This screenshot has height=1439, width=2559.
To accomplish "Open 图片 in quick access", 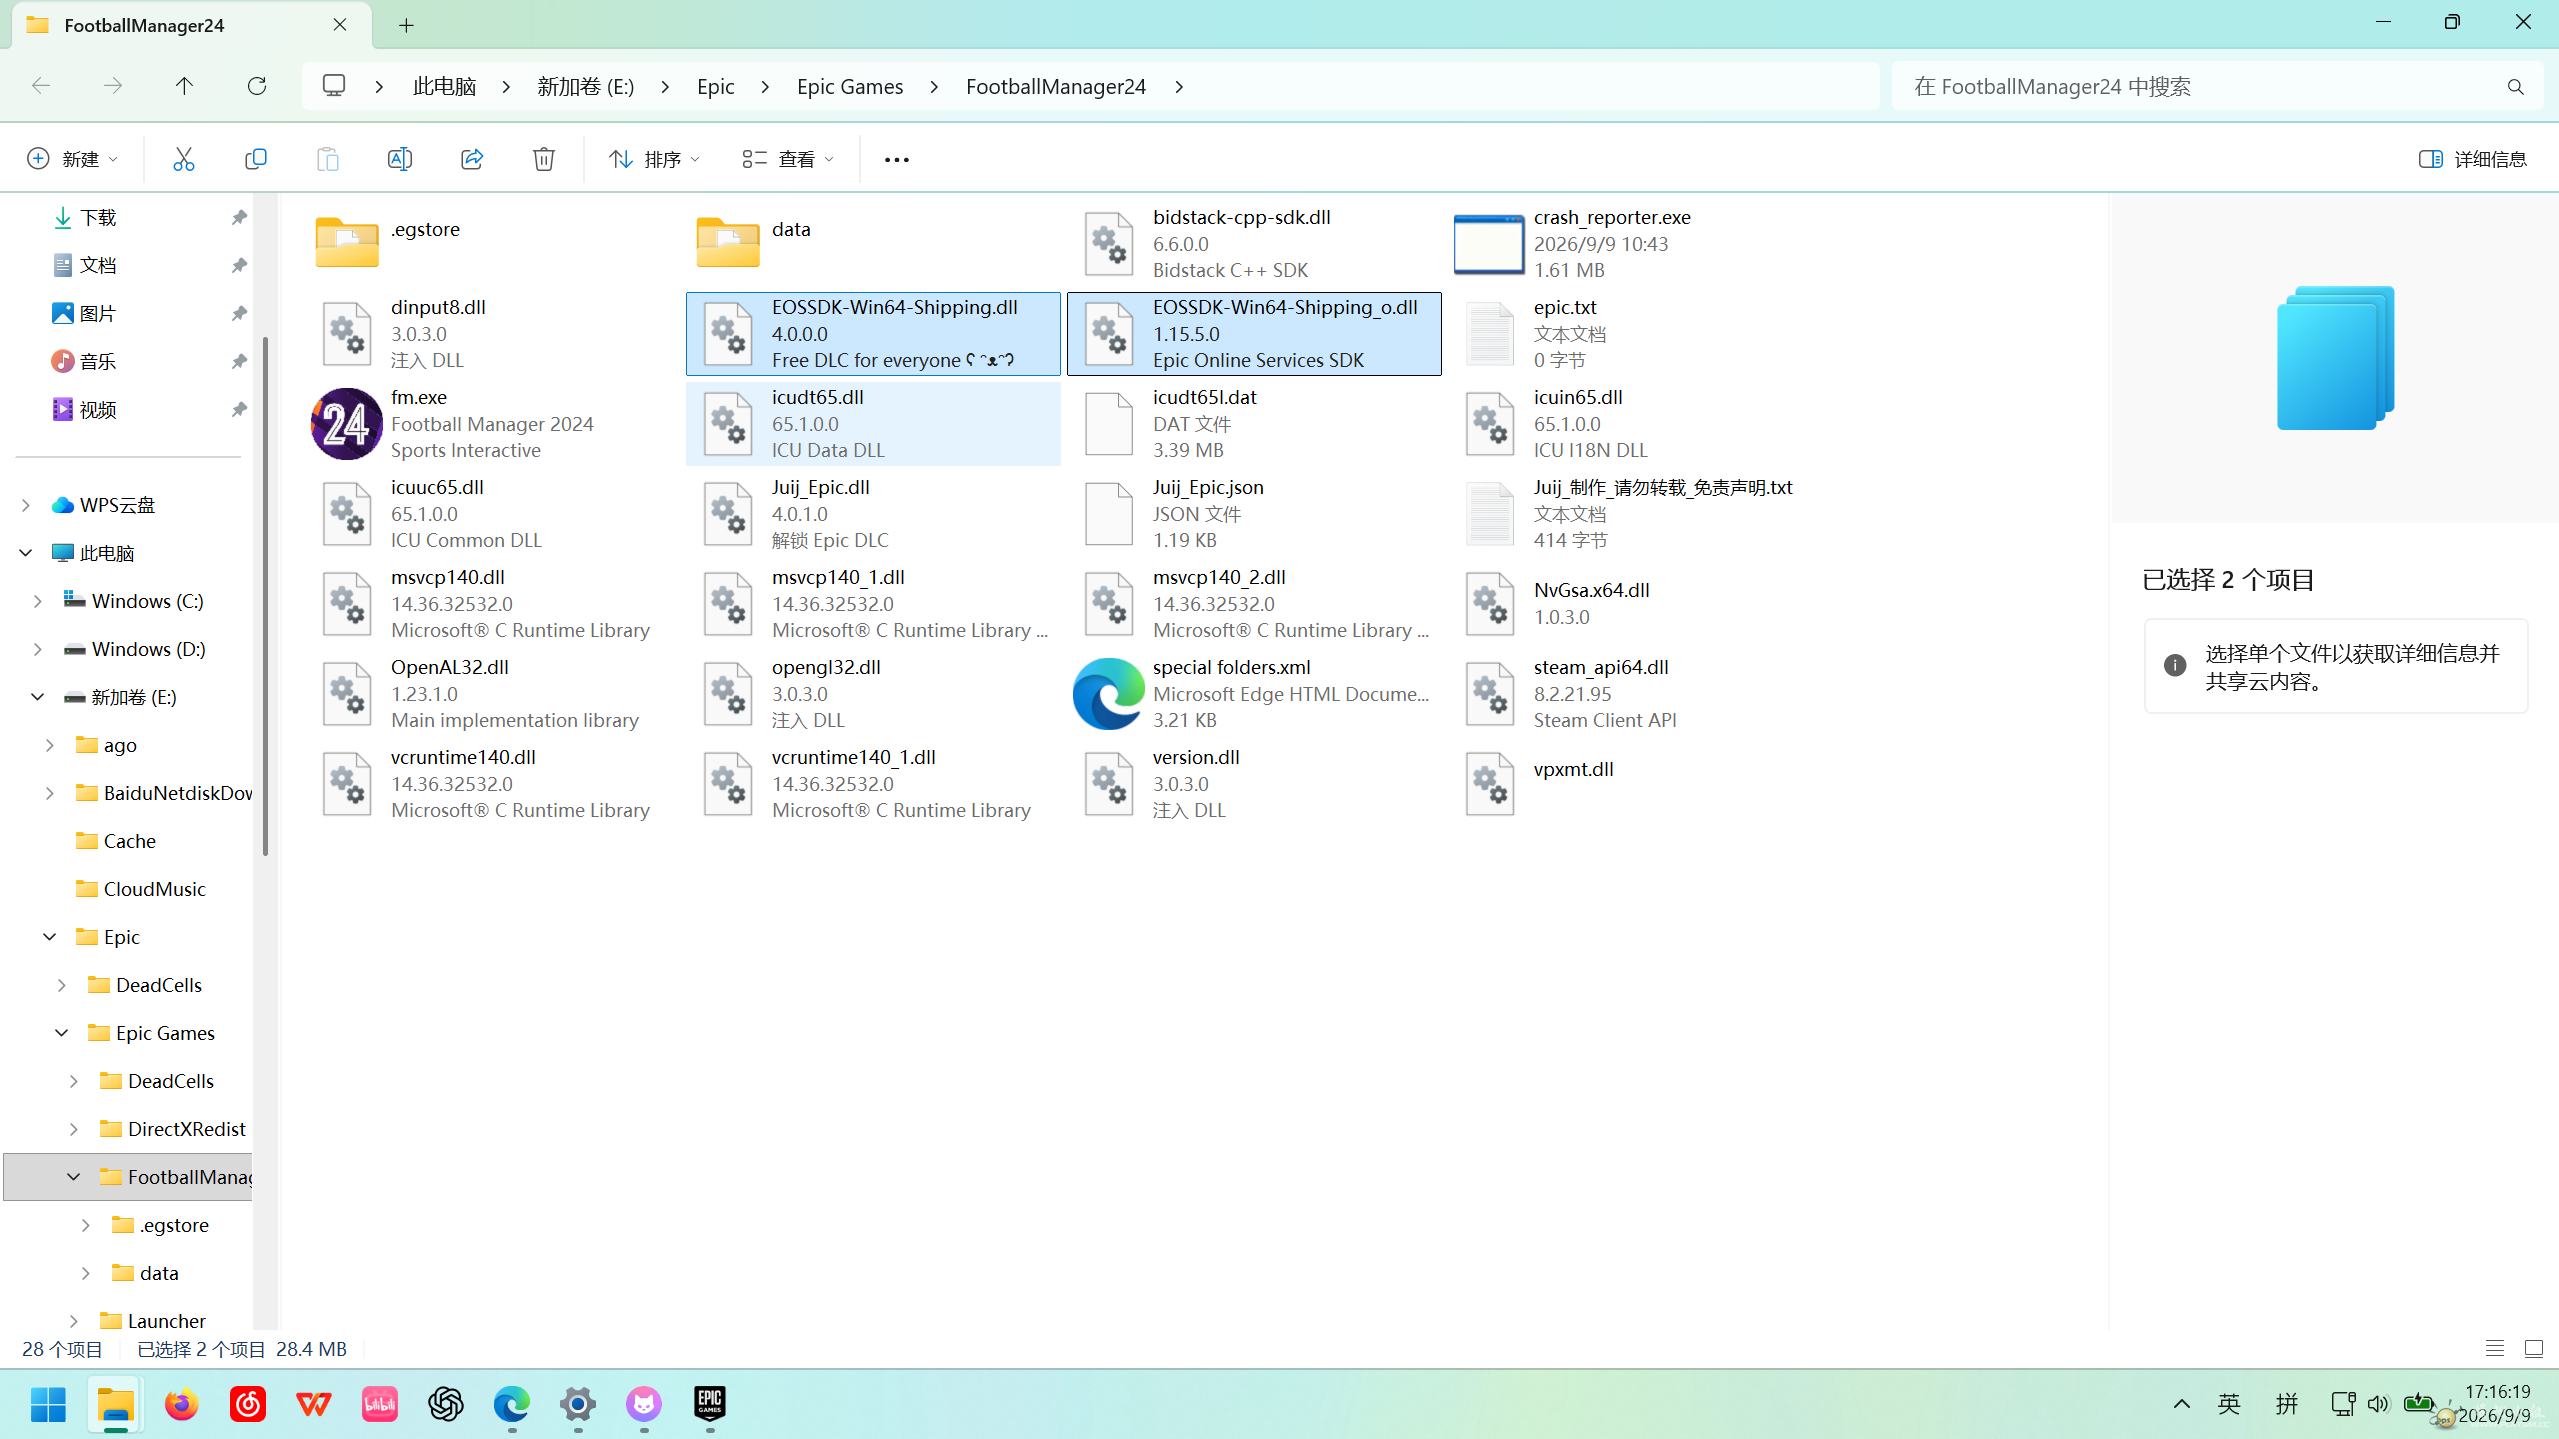I will pos(98,313).
